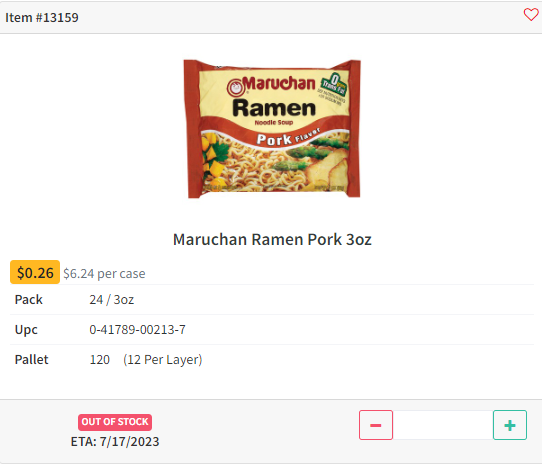Select the 24 / 3oz pack value
Image resolution: width=542 pixels, height=466 pixels.
112,300
